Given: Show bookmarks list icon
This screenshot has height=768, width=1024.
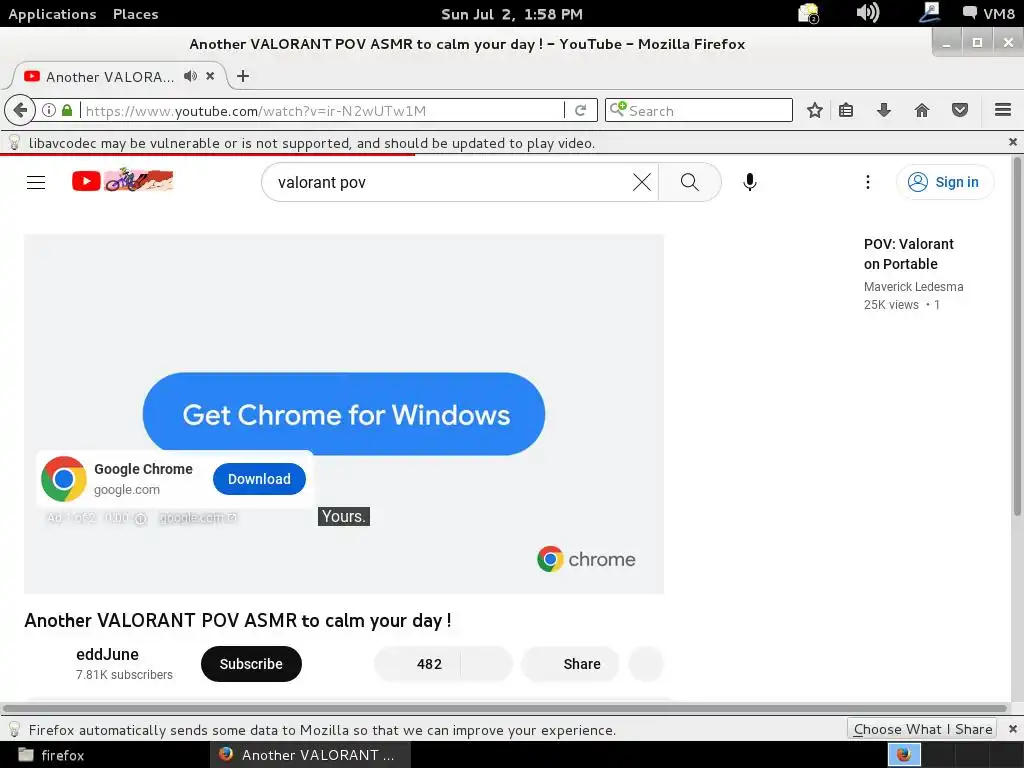Looking at the screenshot, I should pyautogui.click(x=846, y=110).
